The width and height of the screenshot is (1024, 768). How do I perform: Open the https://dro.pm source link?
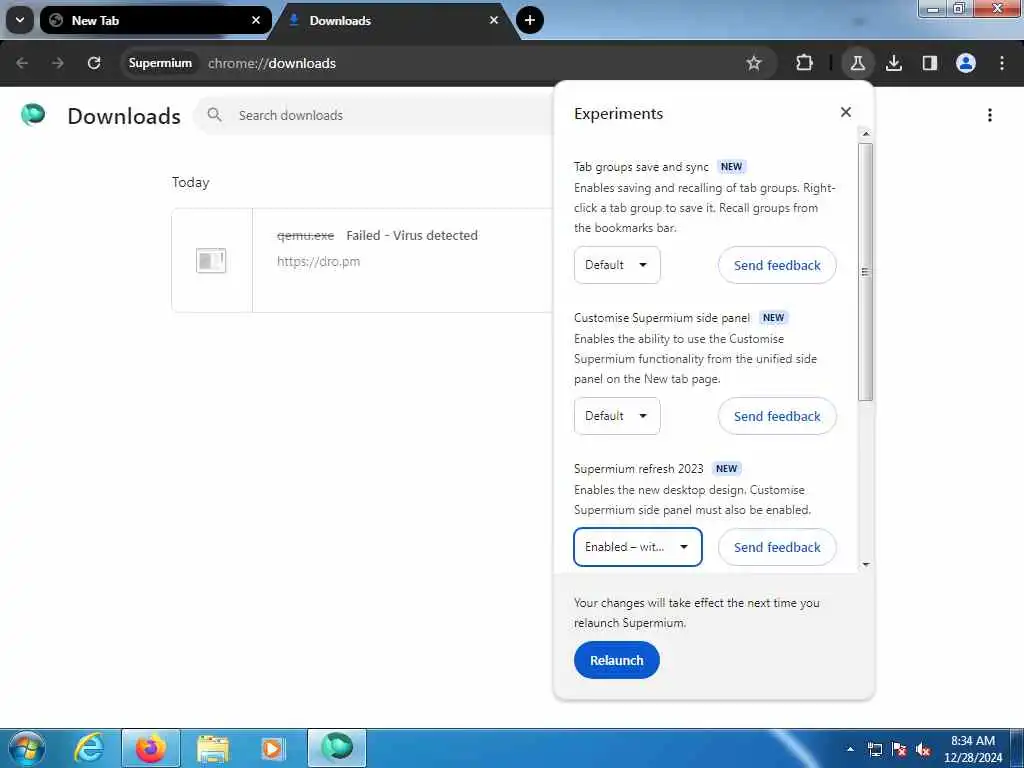(x=318, y=261)
